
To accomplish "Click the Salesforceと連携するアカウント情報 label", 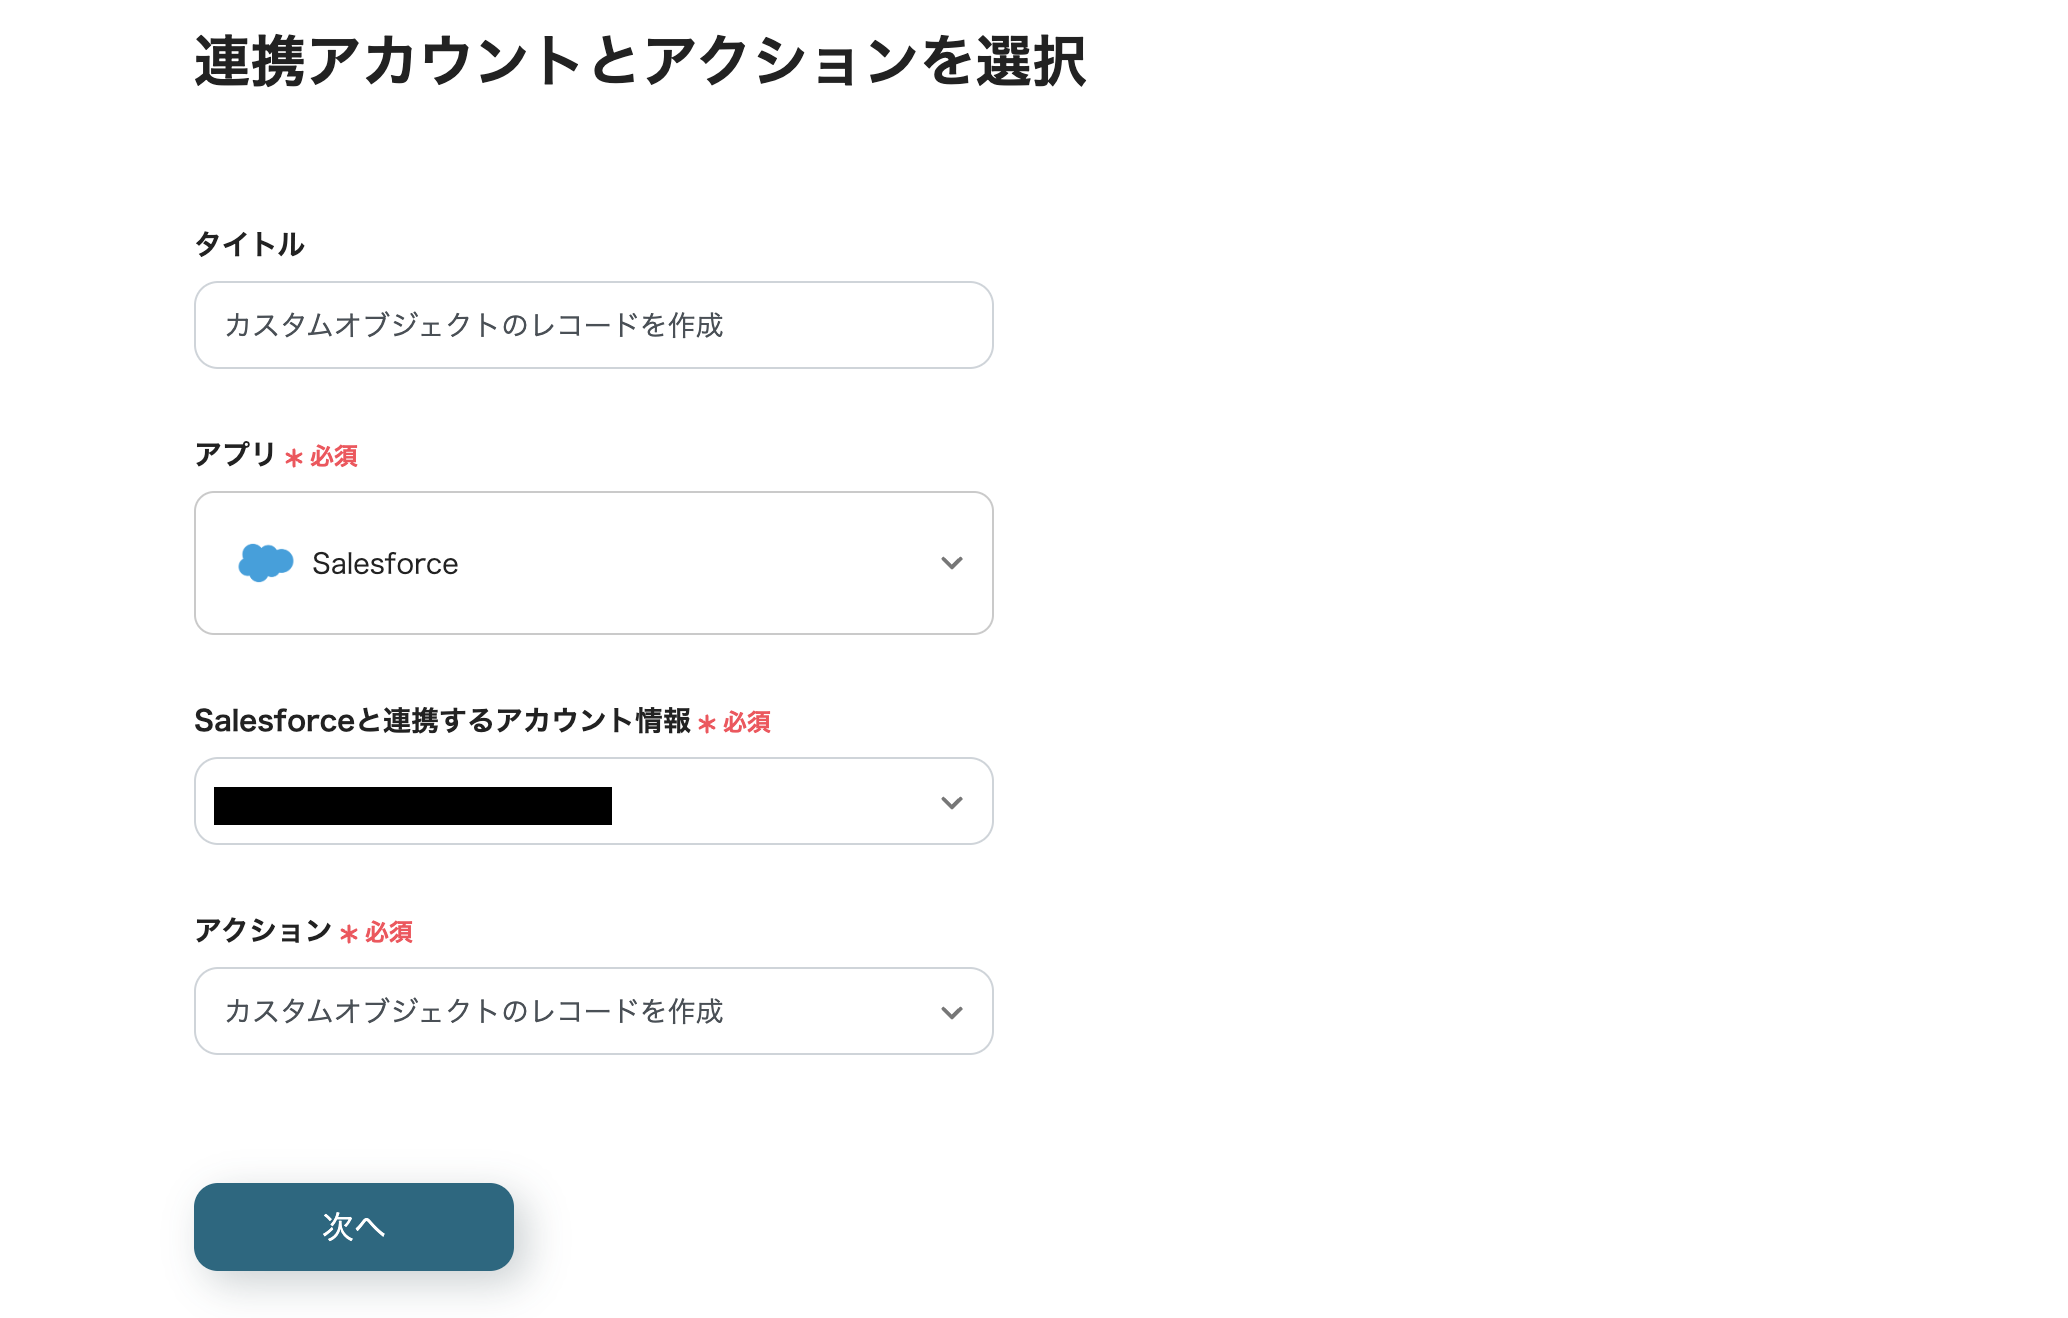I will pos(445,721).
